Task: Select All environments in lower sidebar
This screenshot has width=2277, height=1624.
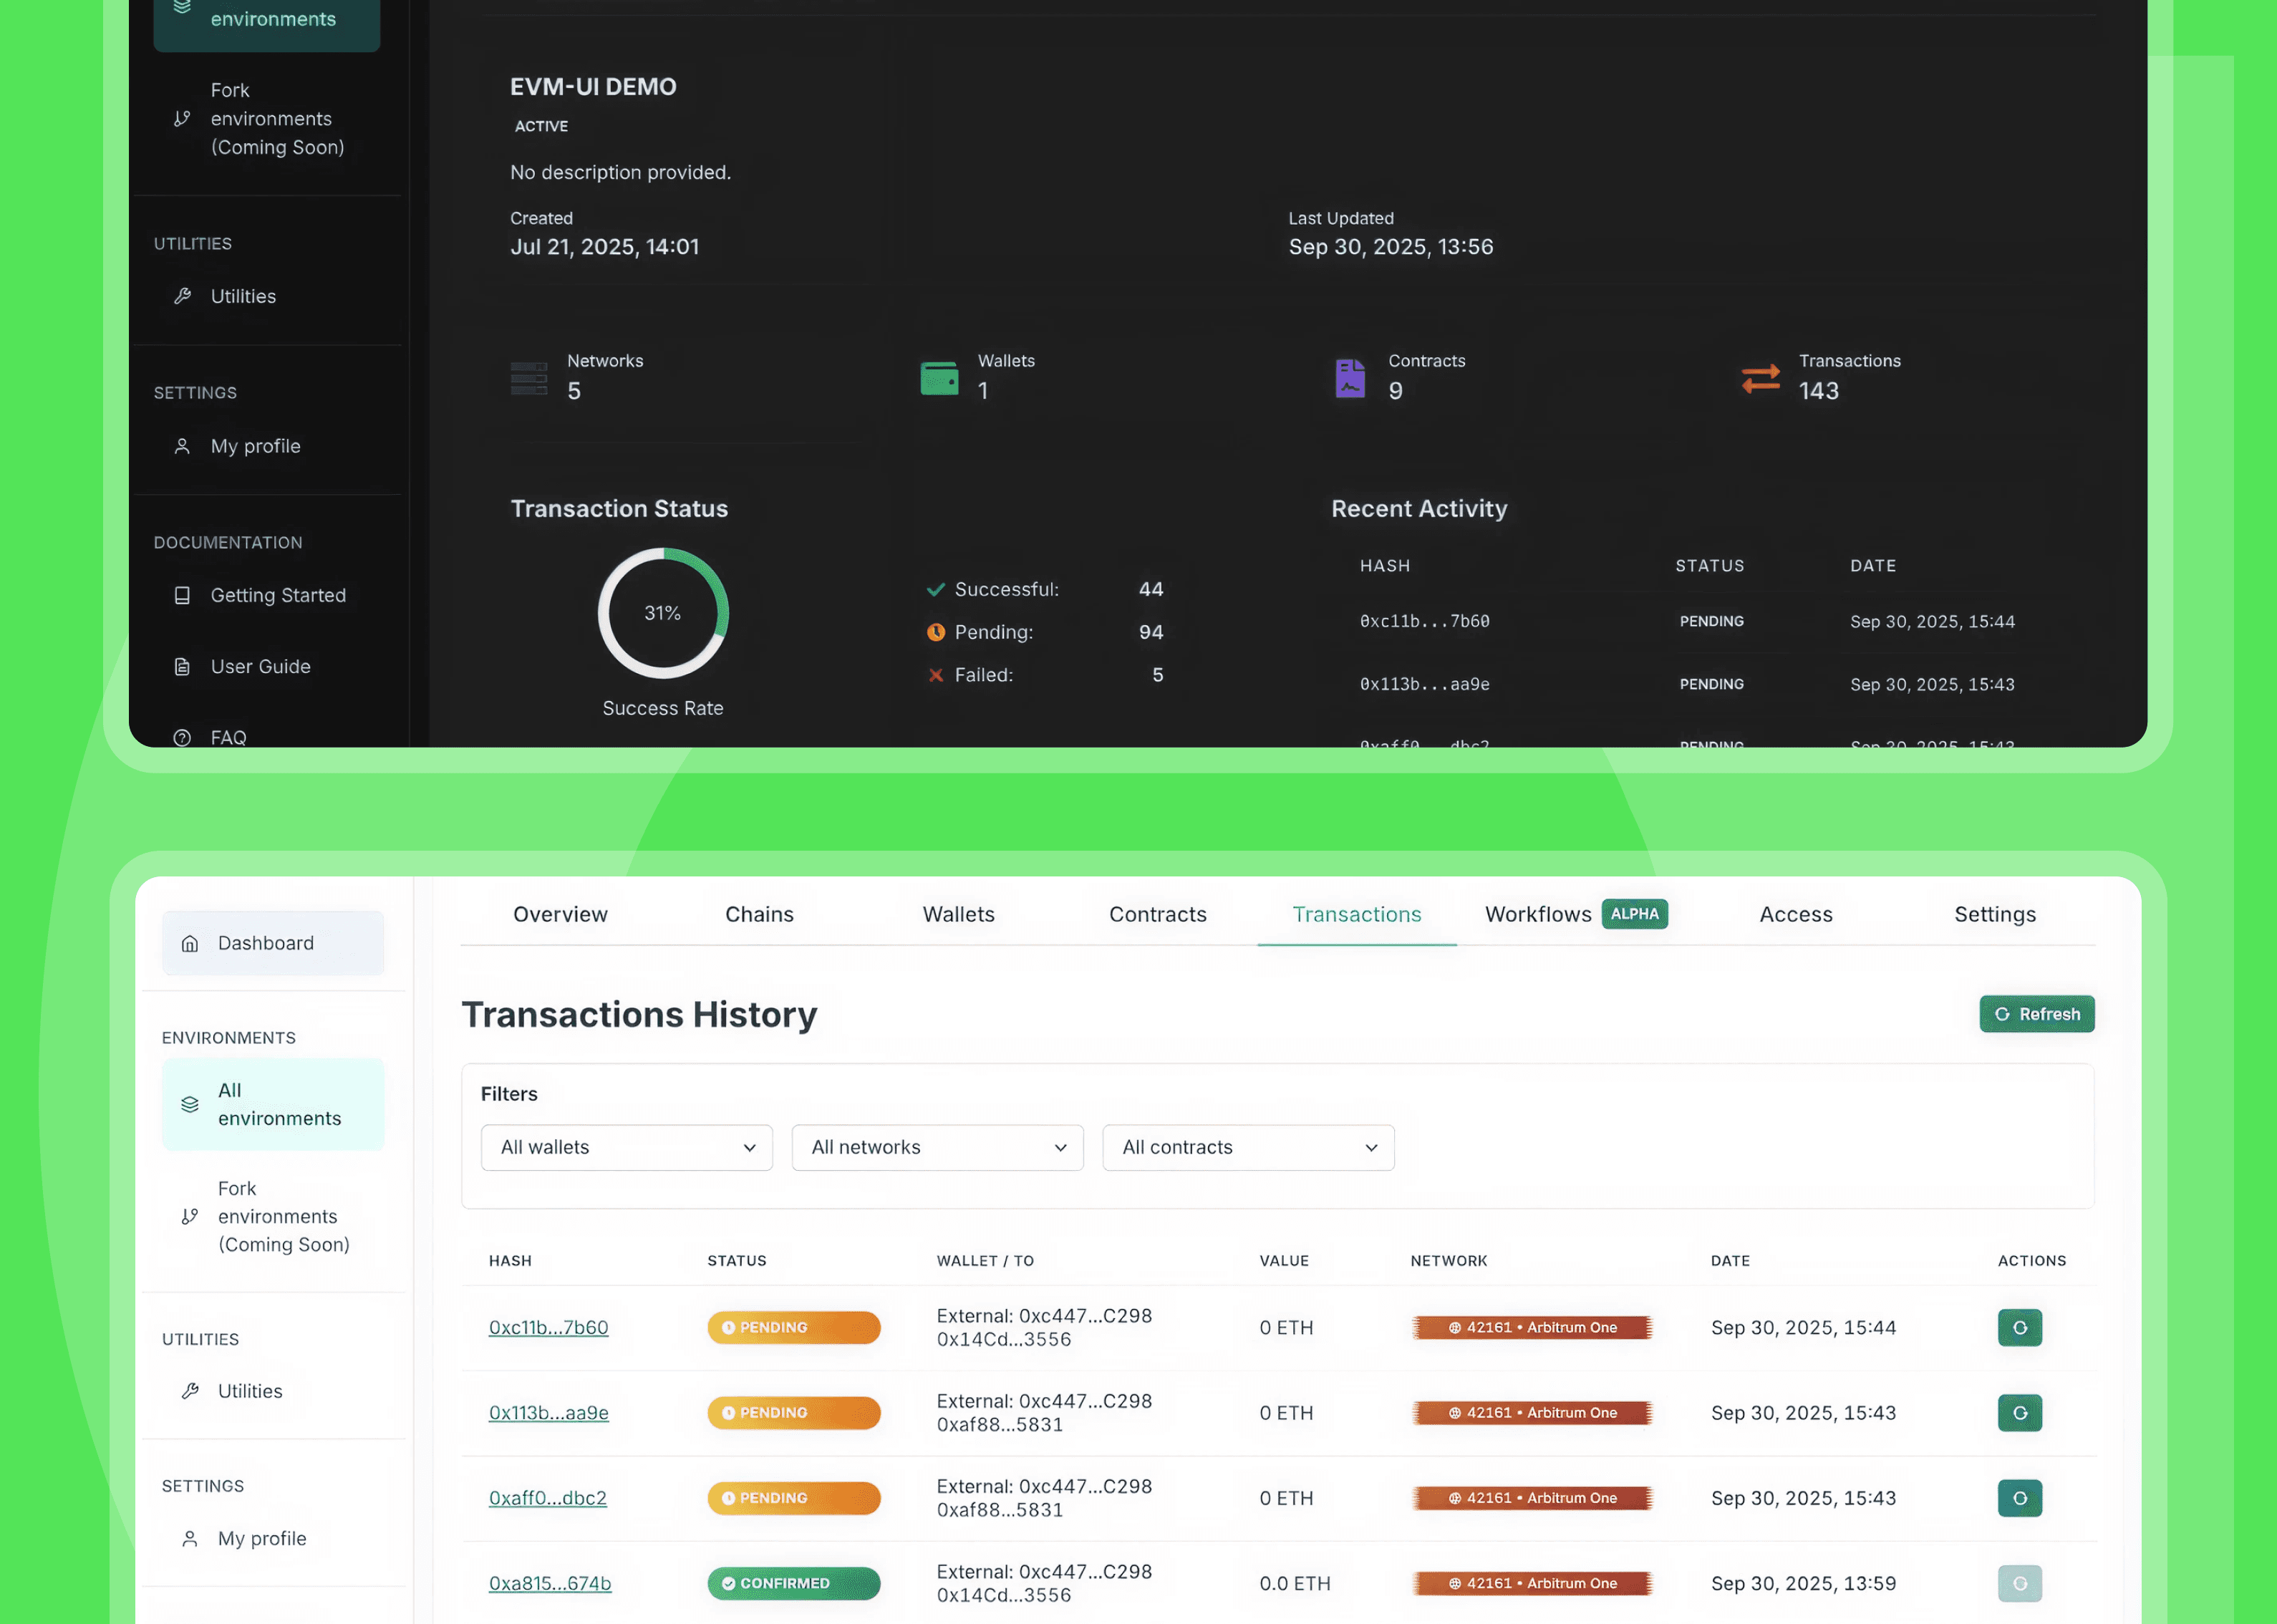Action: [x=273, y=1104]
